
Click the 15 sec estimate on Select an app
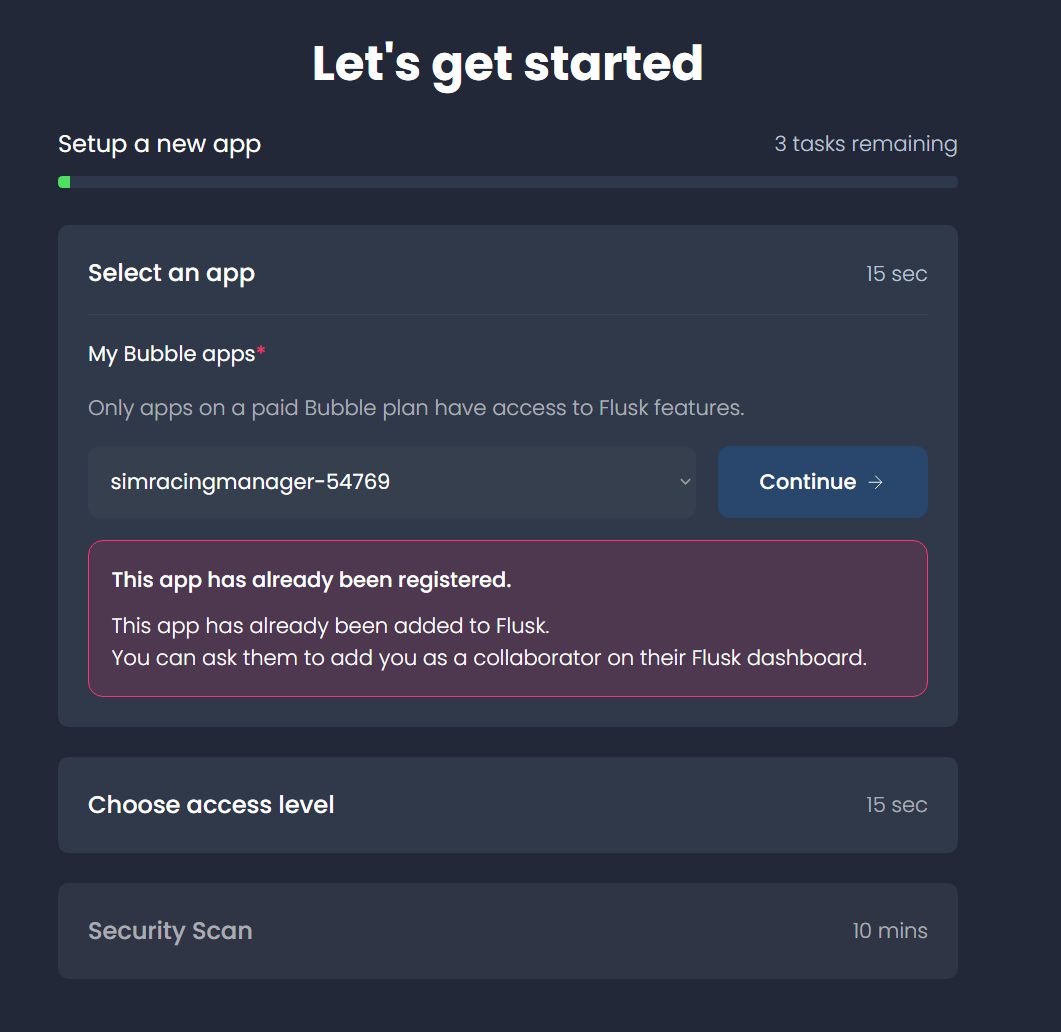[896, 273]
